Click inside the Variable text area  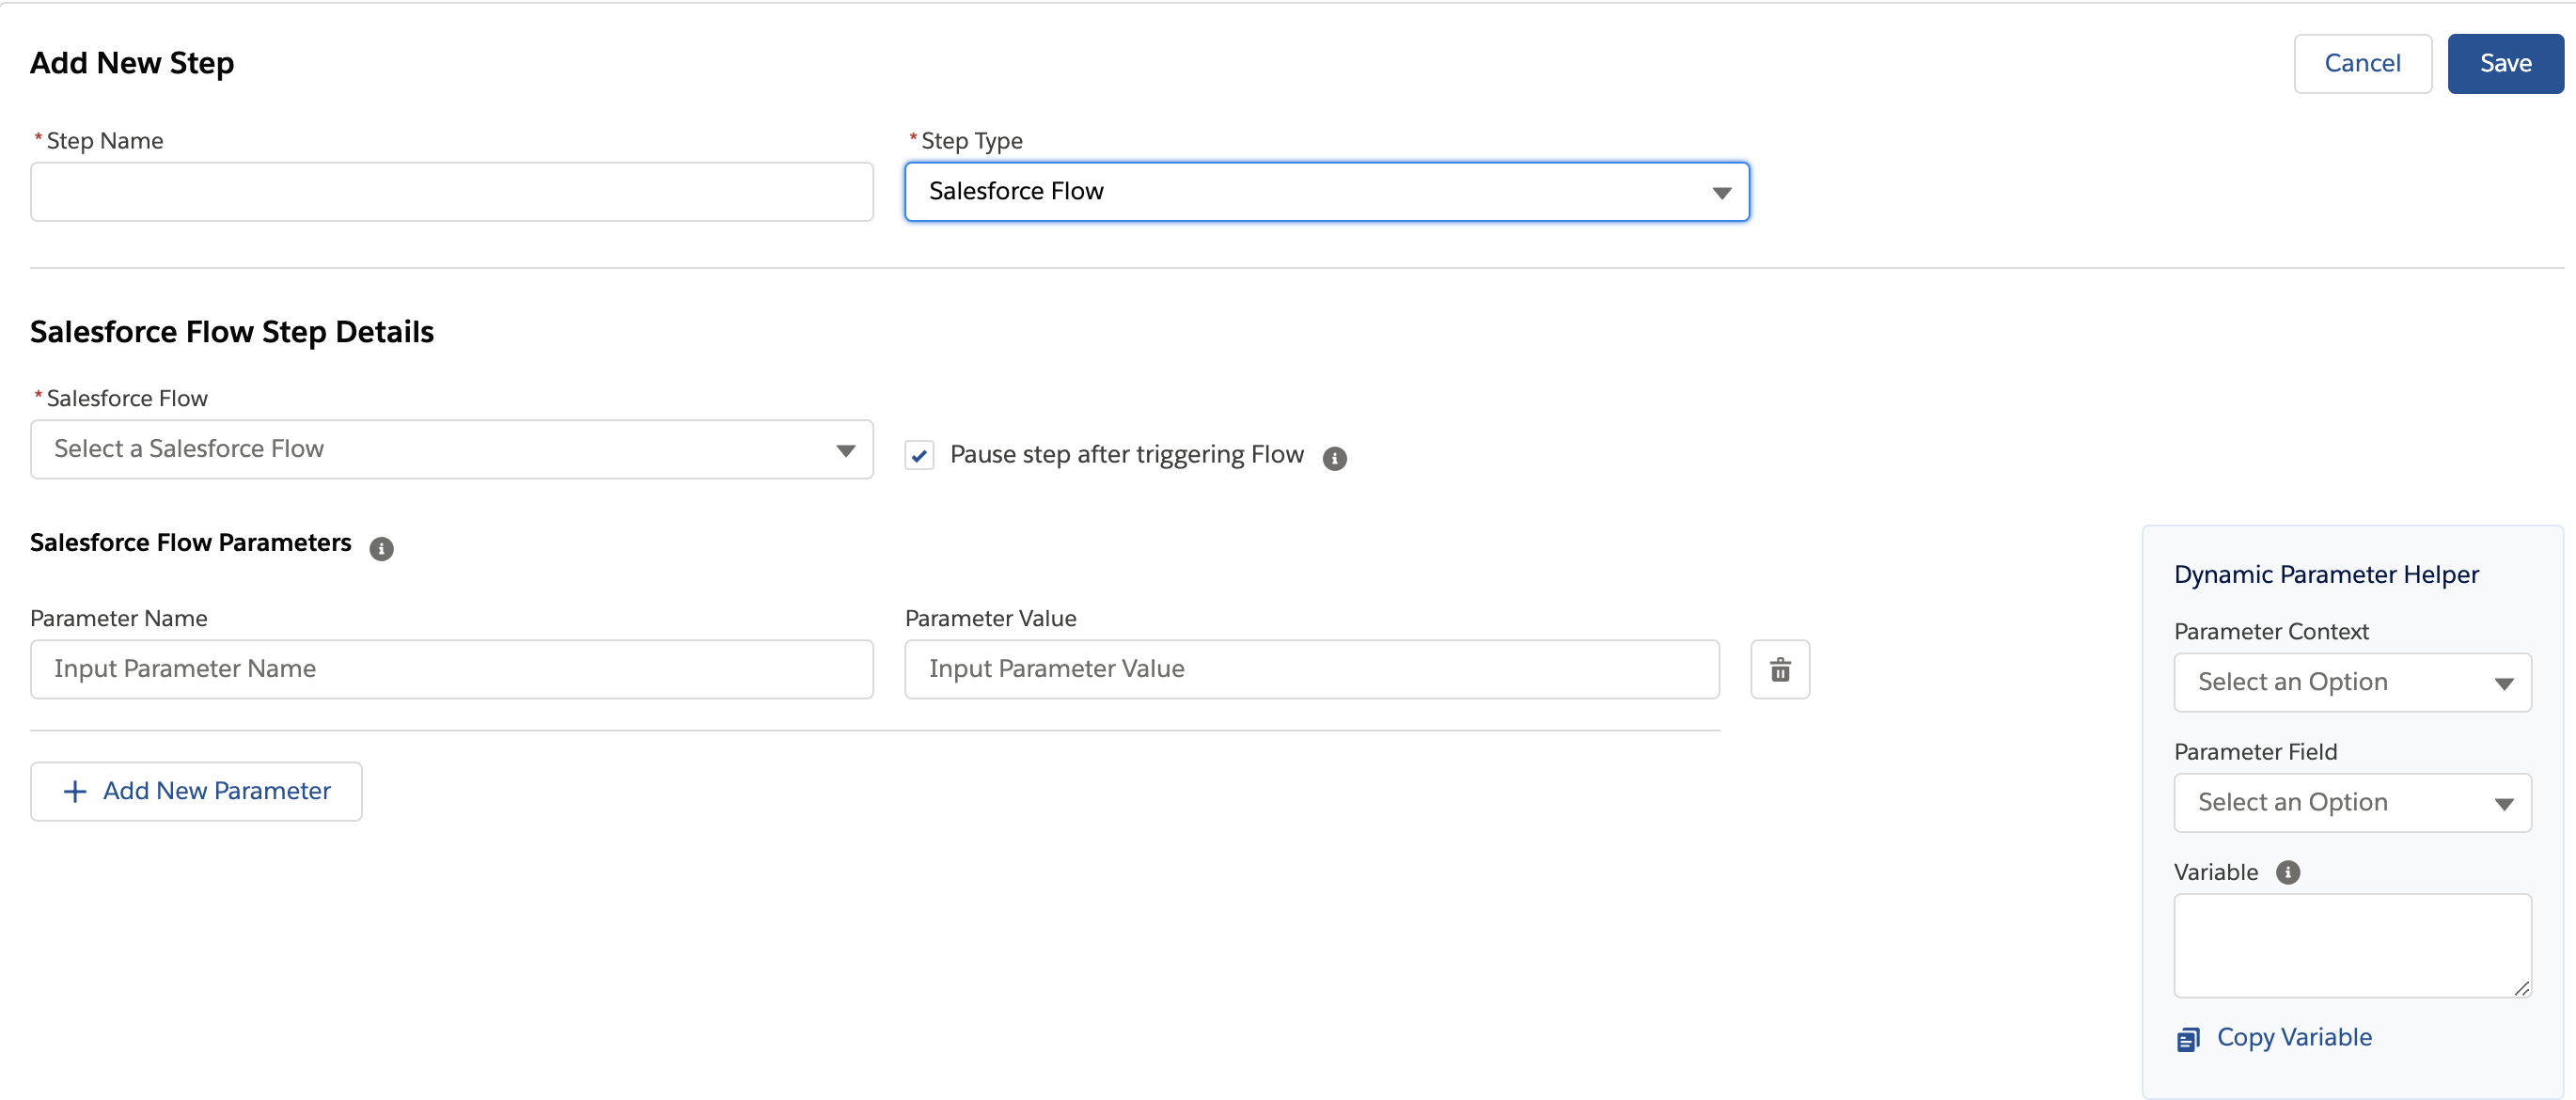tap(2352, 945)
